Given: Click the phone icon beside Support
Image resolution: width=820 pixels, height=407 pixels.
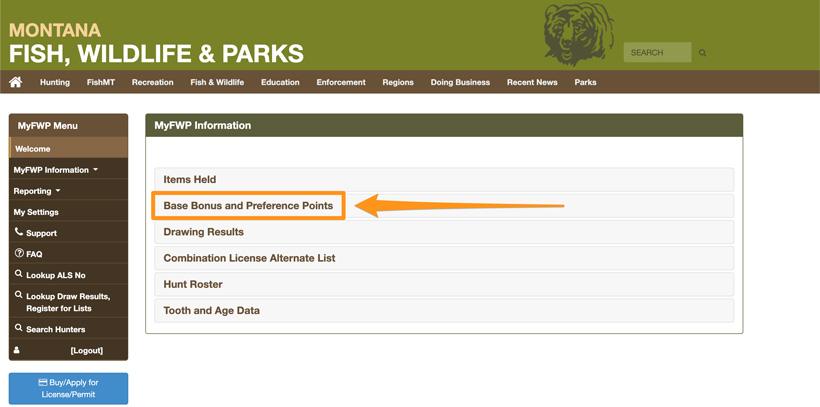Looking at the screenshot, I should pos(19,232).
